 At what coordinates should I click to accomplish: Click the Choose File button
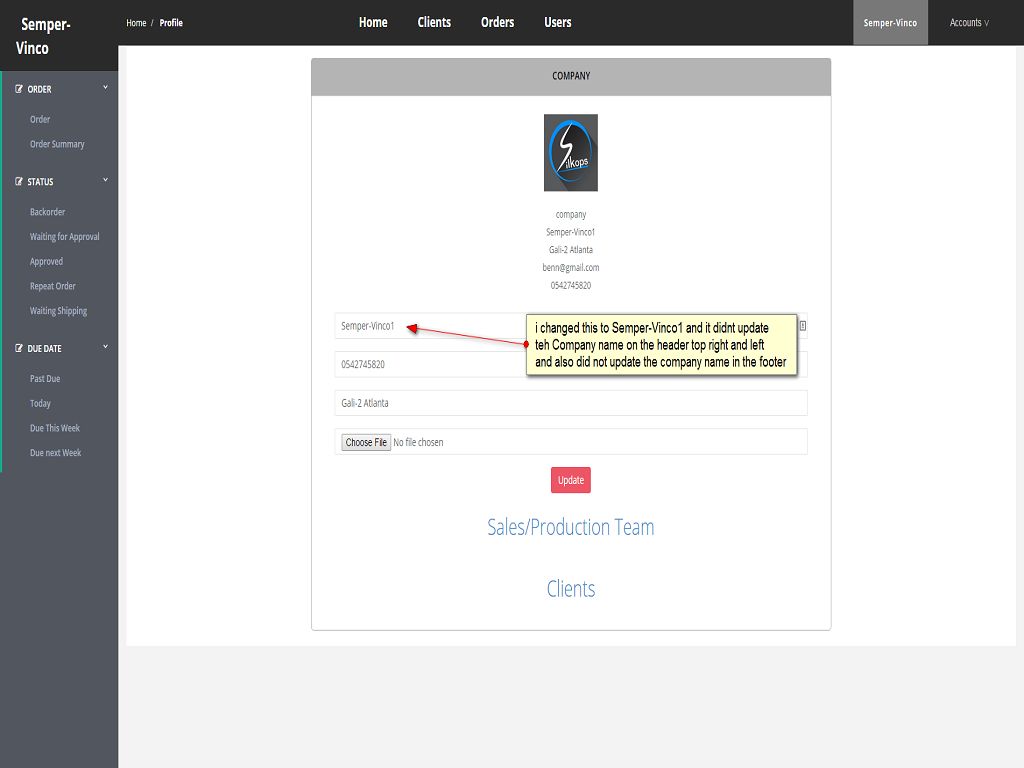pyautogui.click(x=366, y=442)
